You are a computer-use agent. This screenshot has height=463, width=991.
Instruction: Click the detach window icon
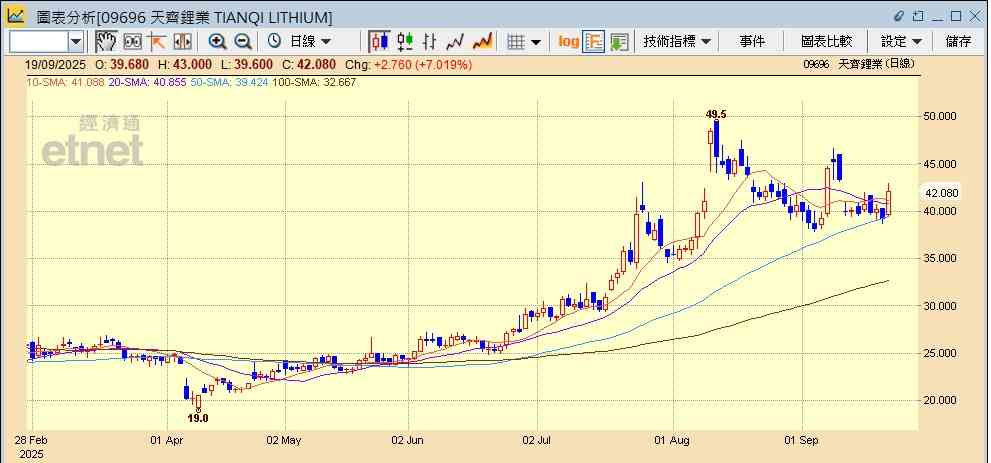(918, 16)
